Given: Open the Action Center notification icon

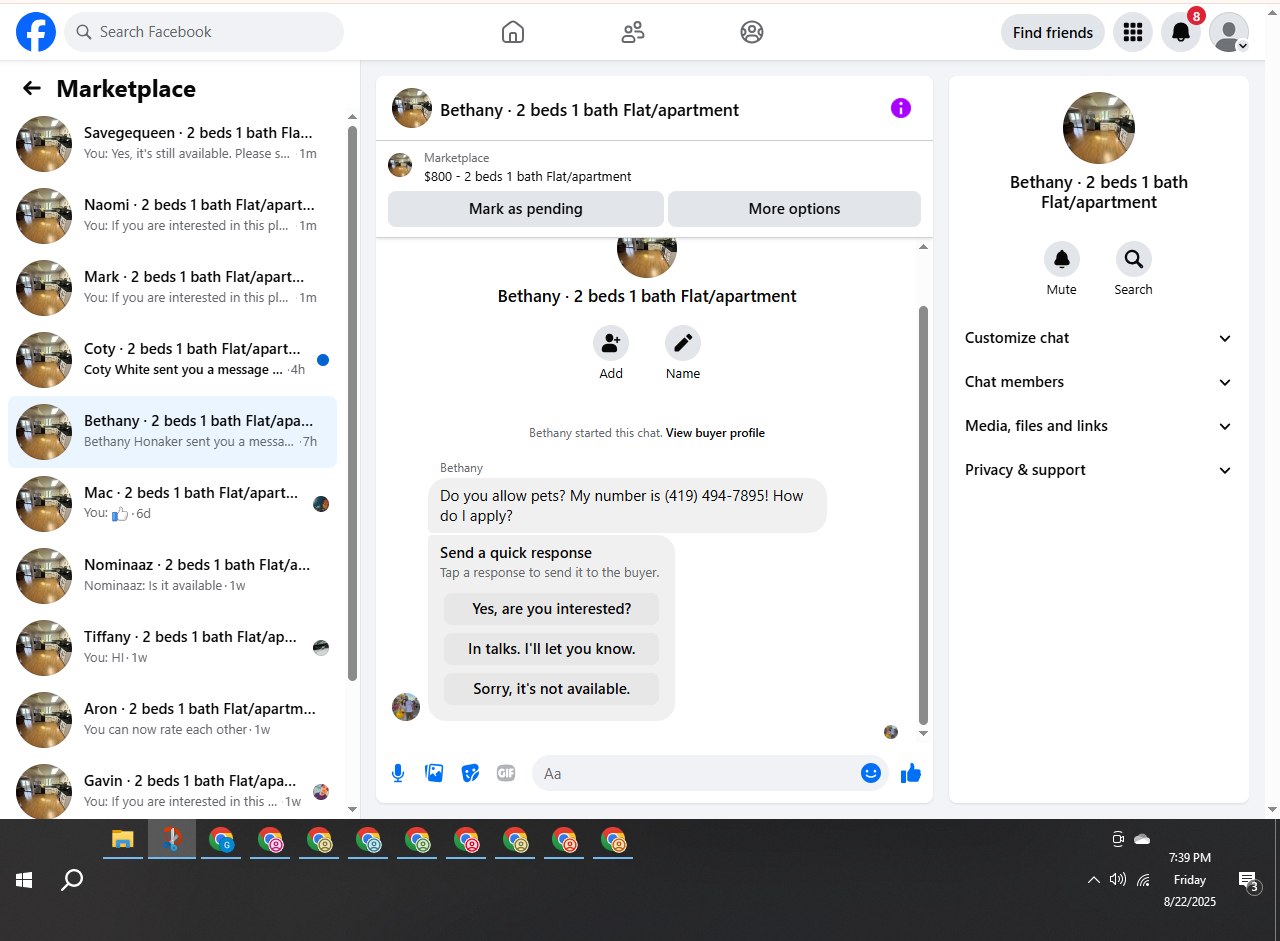Looking at the screenshot, I should pos(1248,881).
